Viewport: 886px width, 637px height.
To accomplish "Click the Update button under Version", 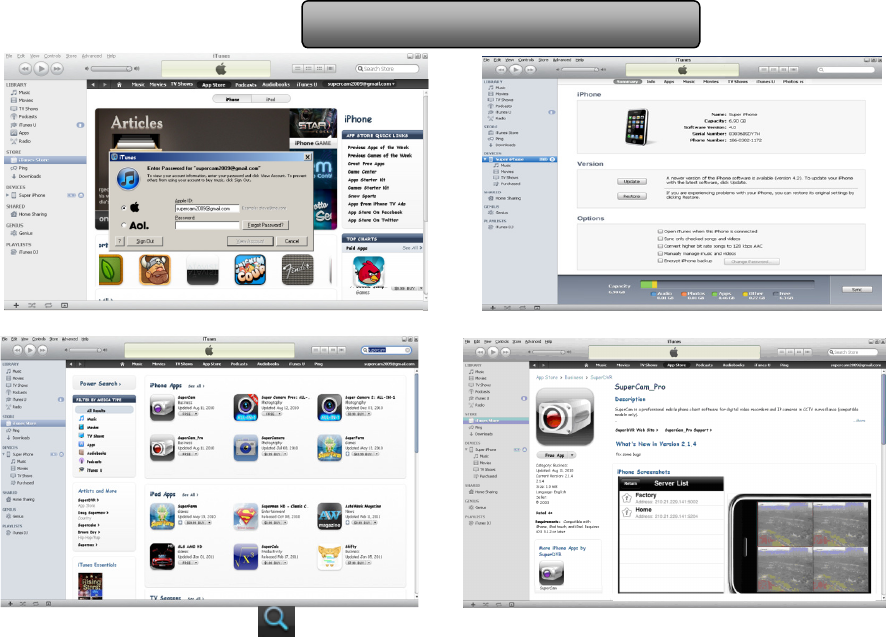I will click(x=632, y=181).
